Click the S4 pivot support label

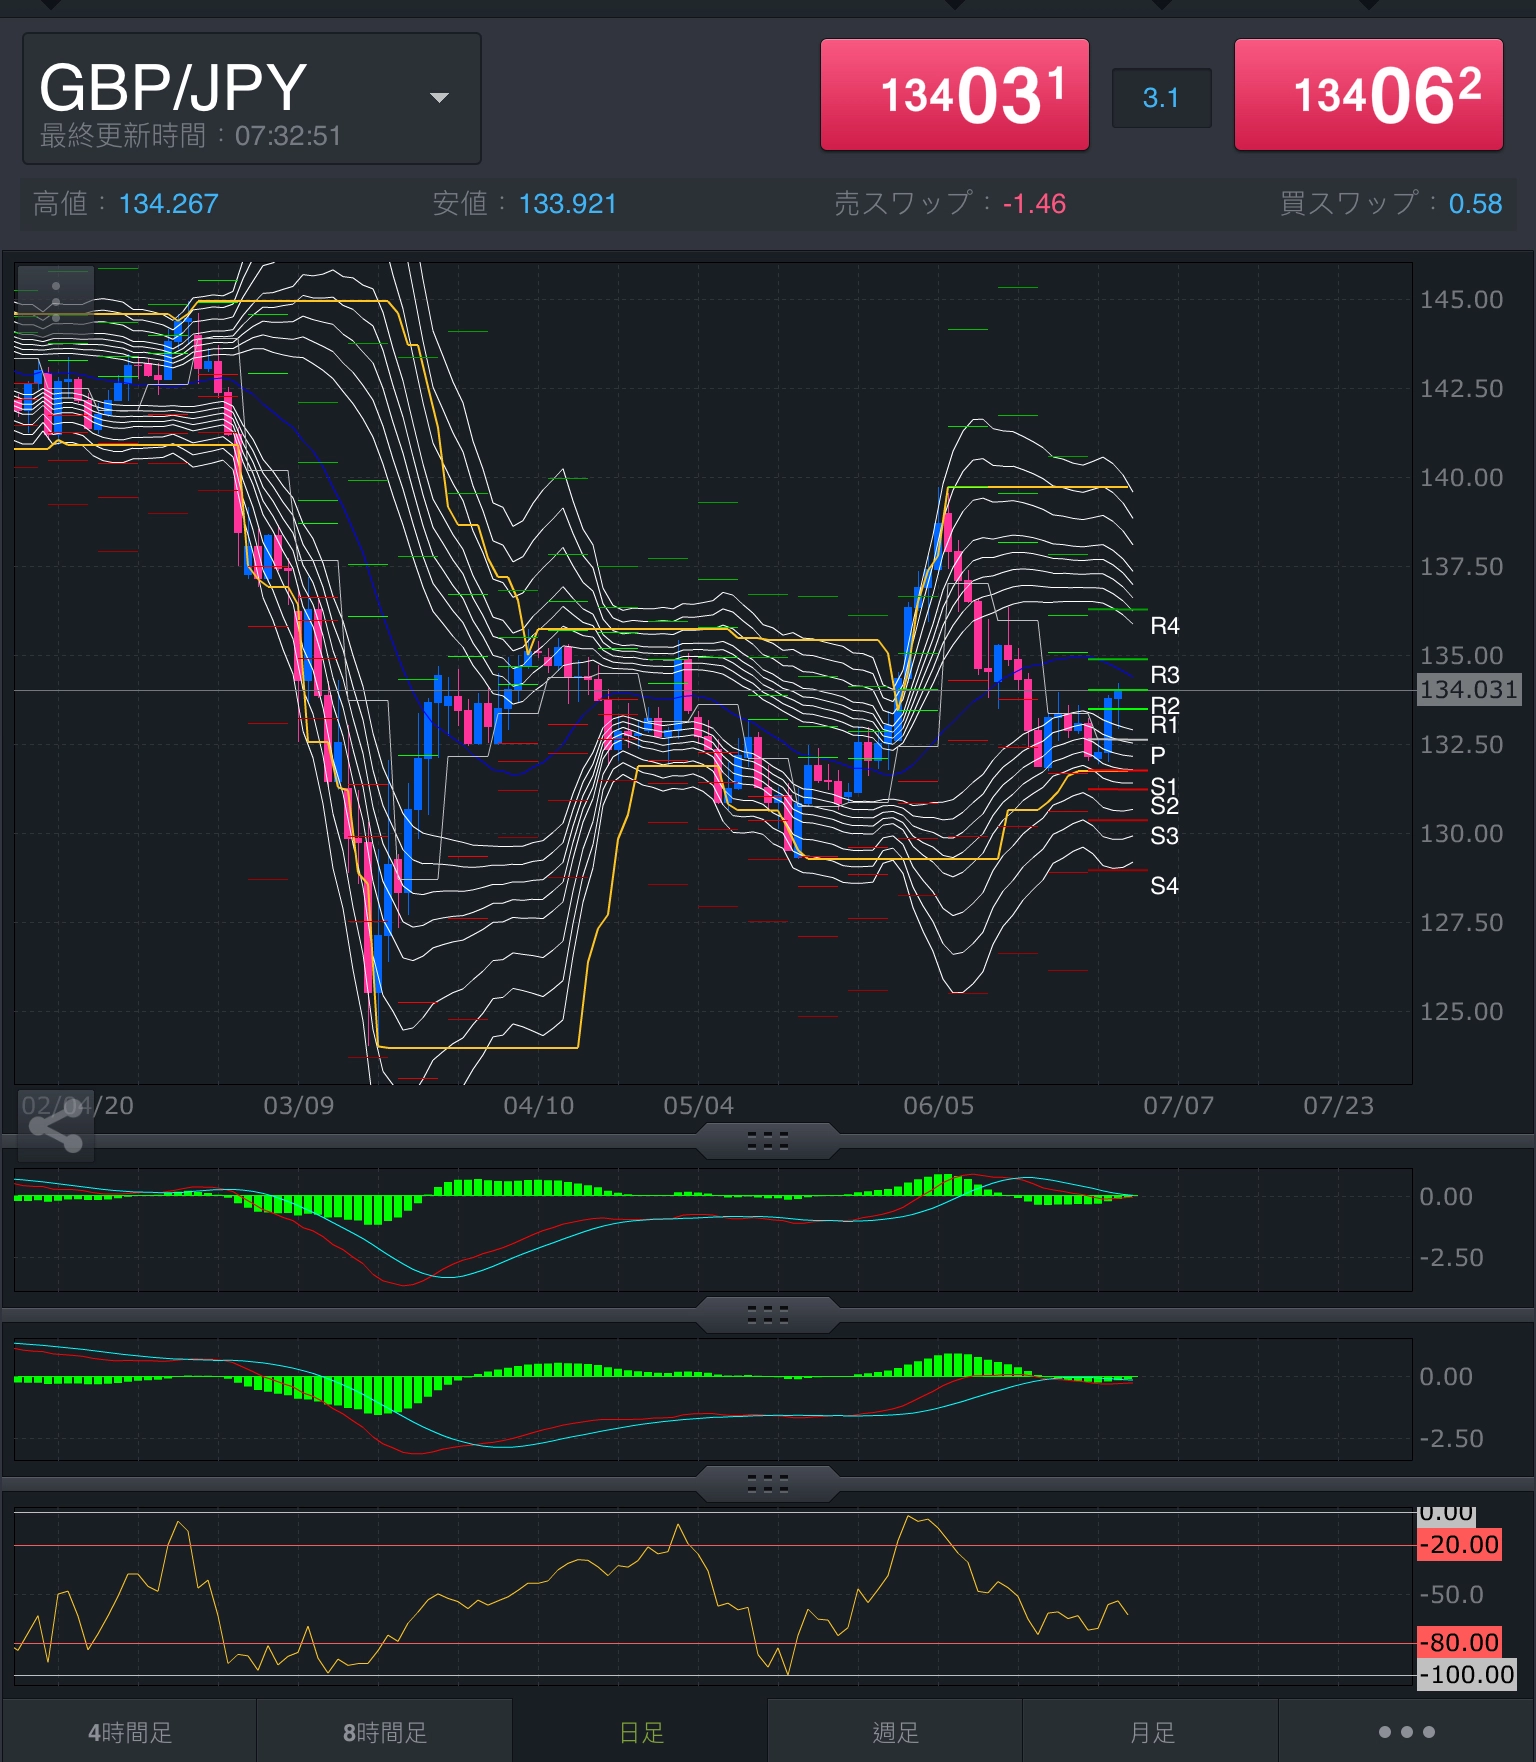tap(1164, 885)
